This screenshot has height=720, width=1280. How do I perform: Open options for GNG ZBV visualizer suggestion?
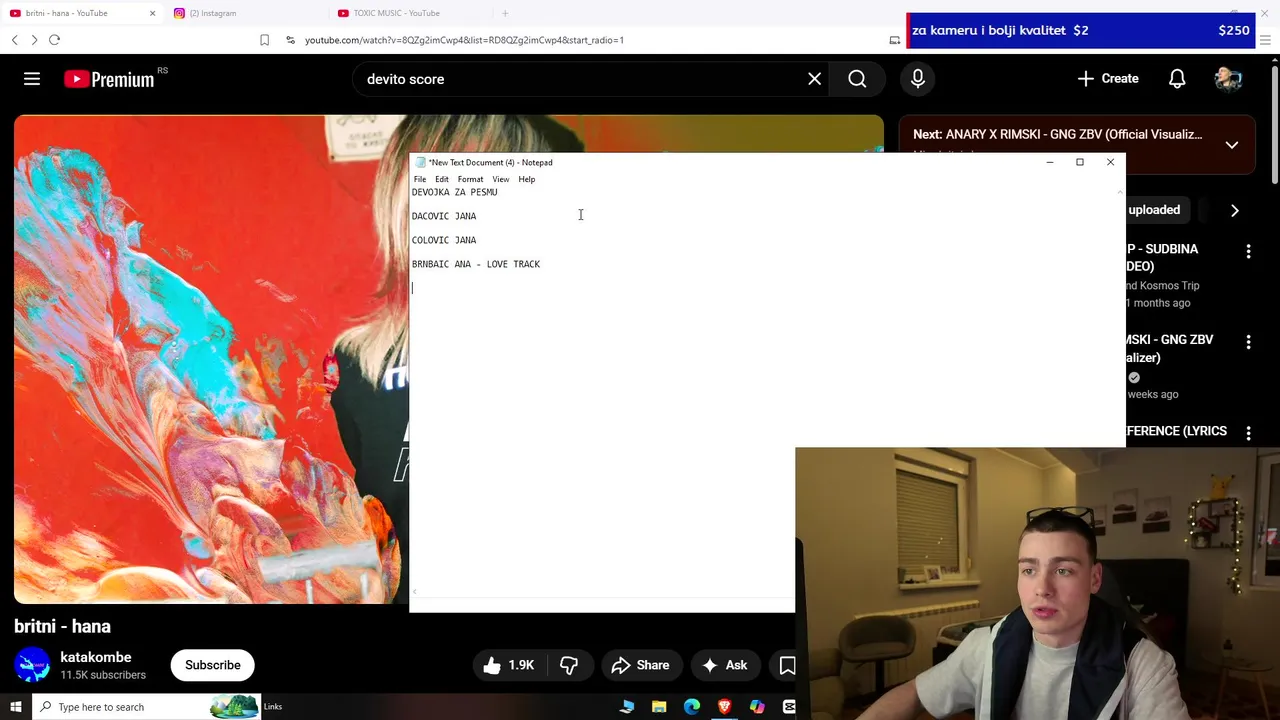(x=1248, y=343)
